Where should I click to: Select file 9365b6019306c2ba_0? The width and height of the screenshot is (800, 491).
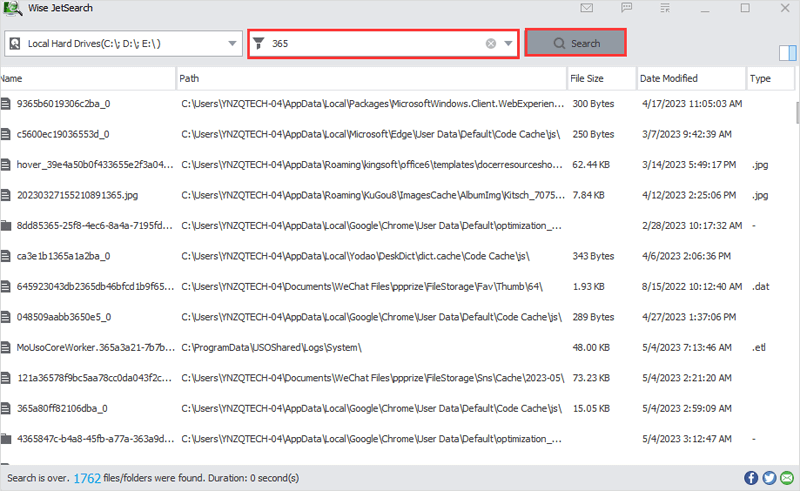pos(63,104)
